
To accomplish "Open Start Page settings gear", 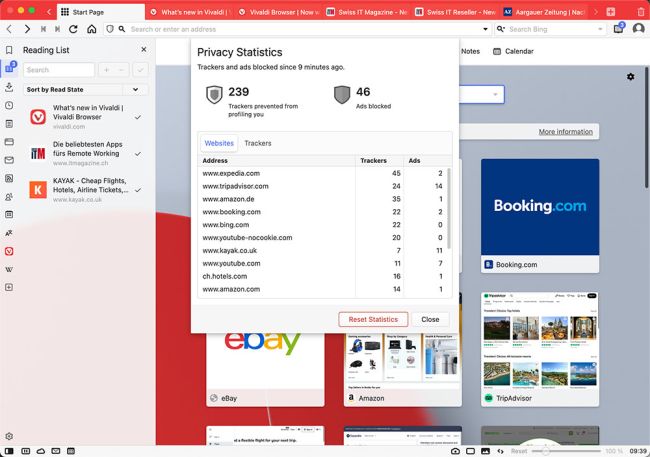I will click(x=631, y=77).
